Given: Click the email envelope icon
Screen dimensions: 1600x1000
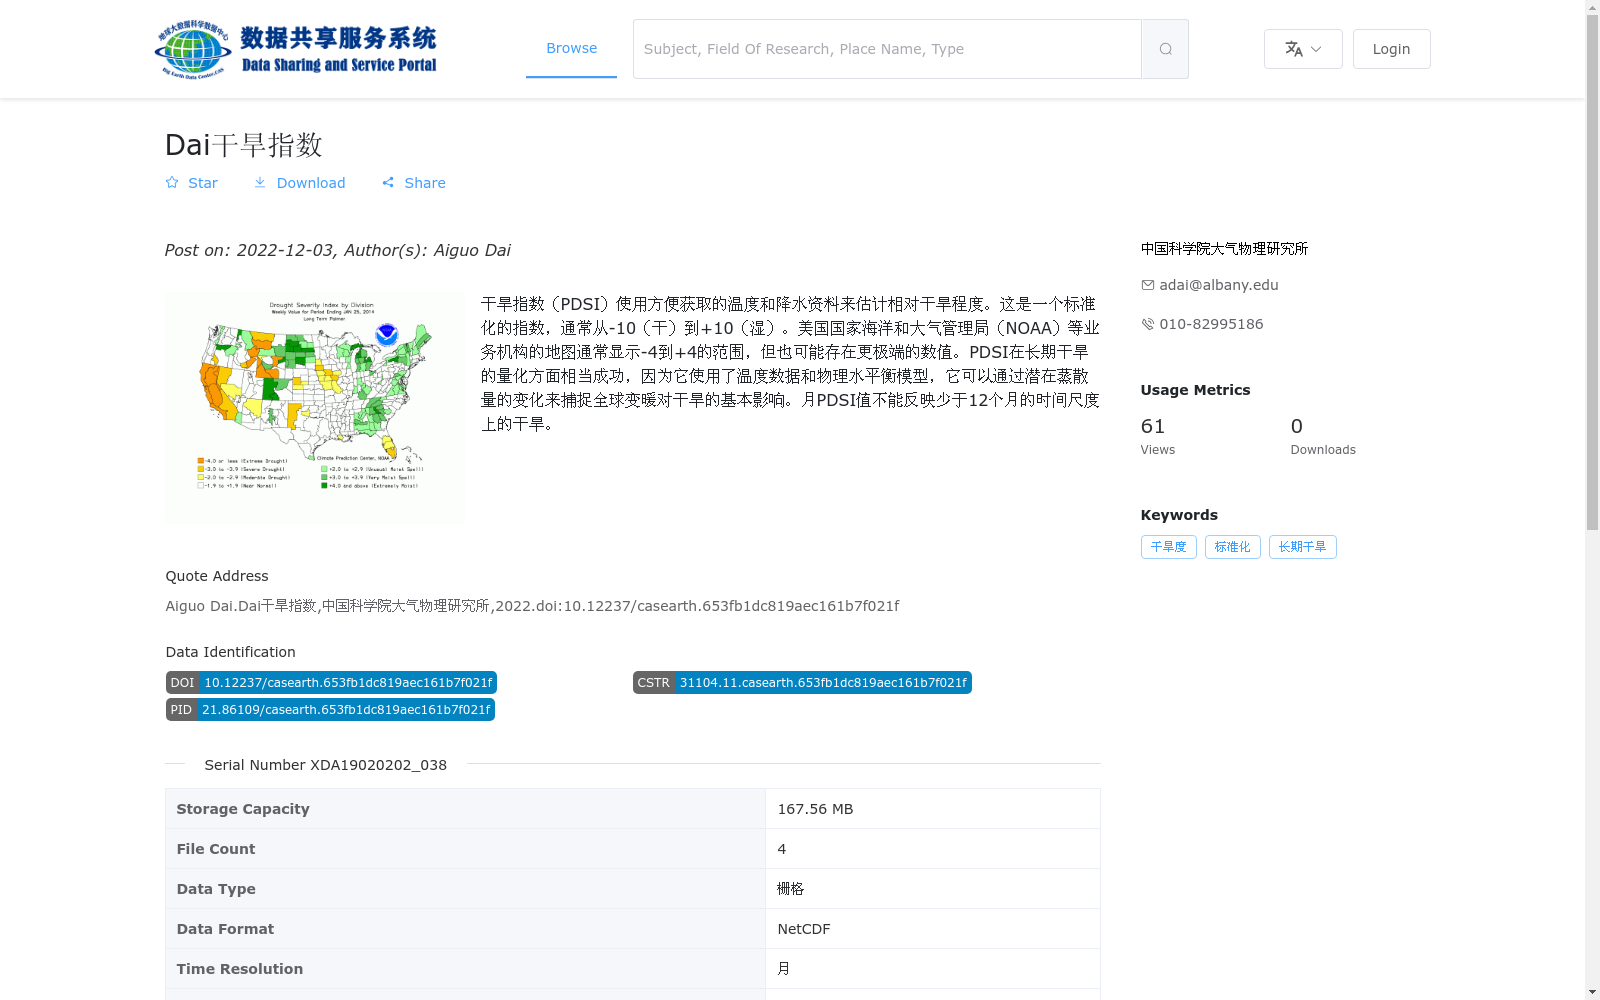Looking at the screenshot, I should (1148, 285).
